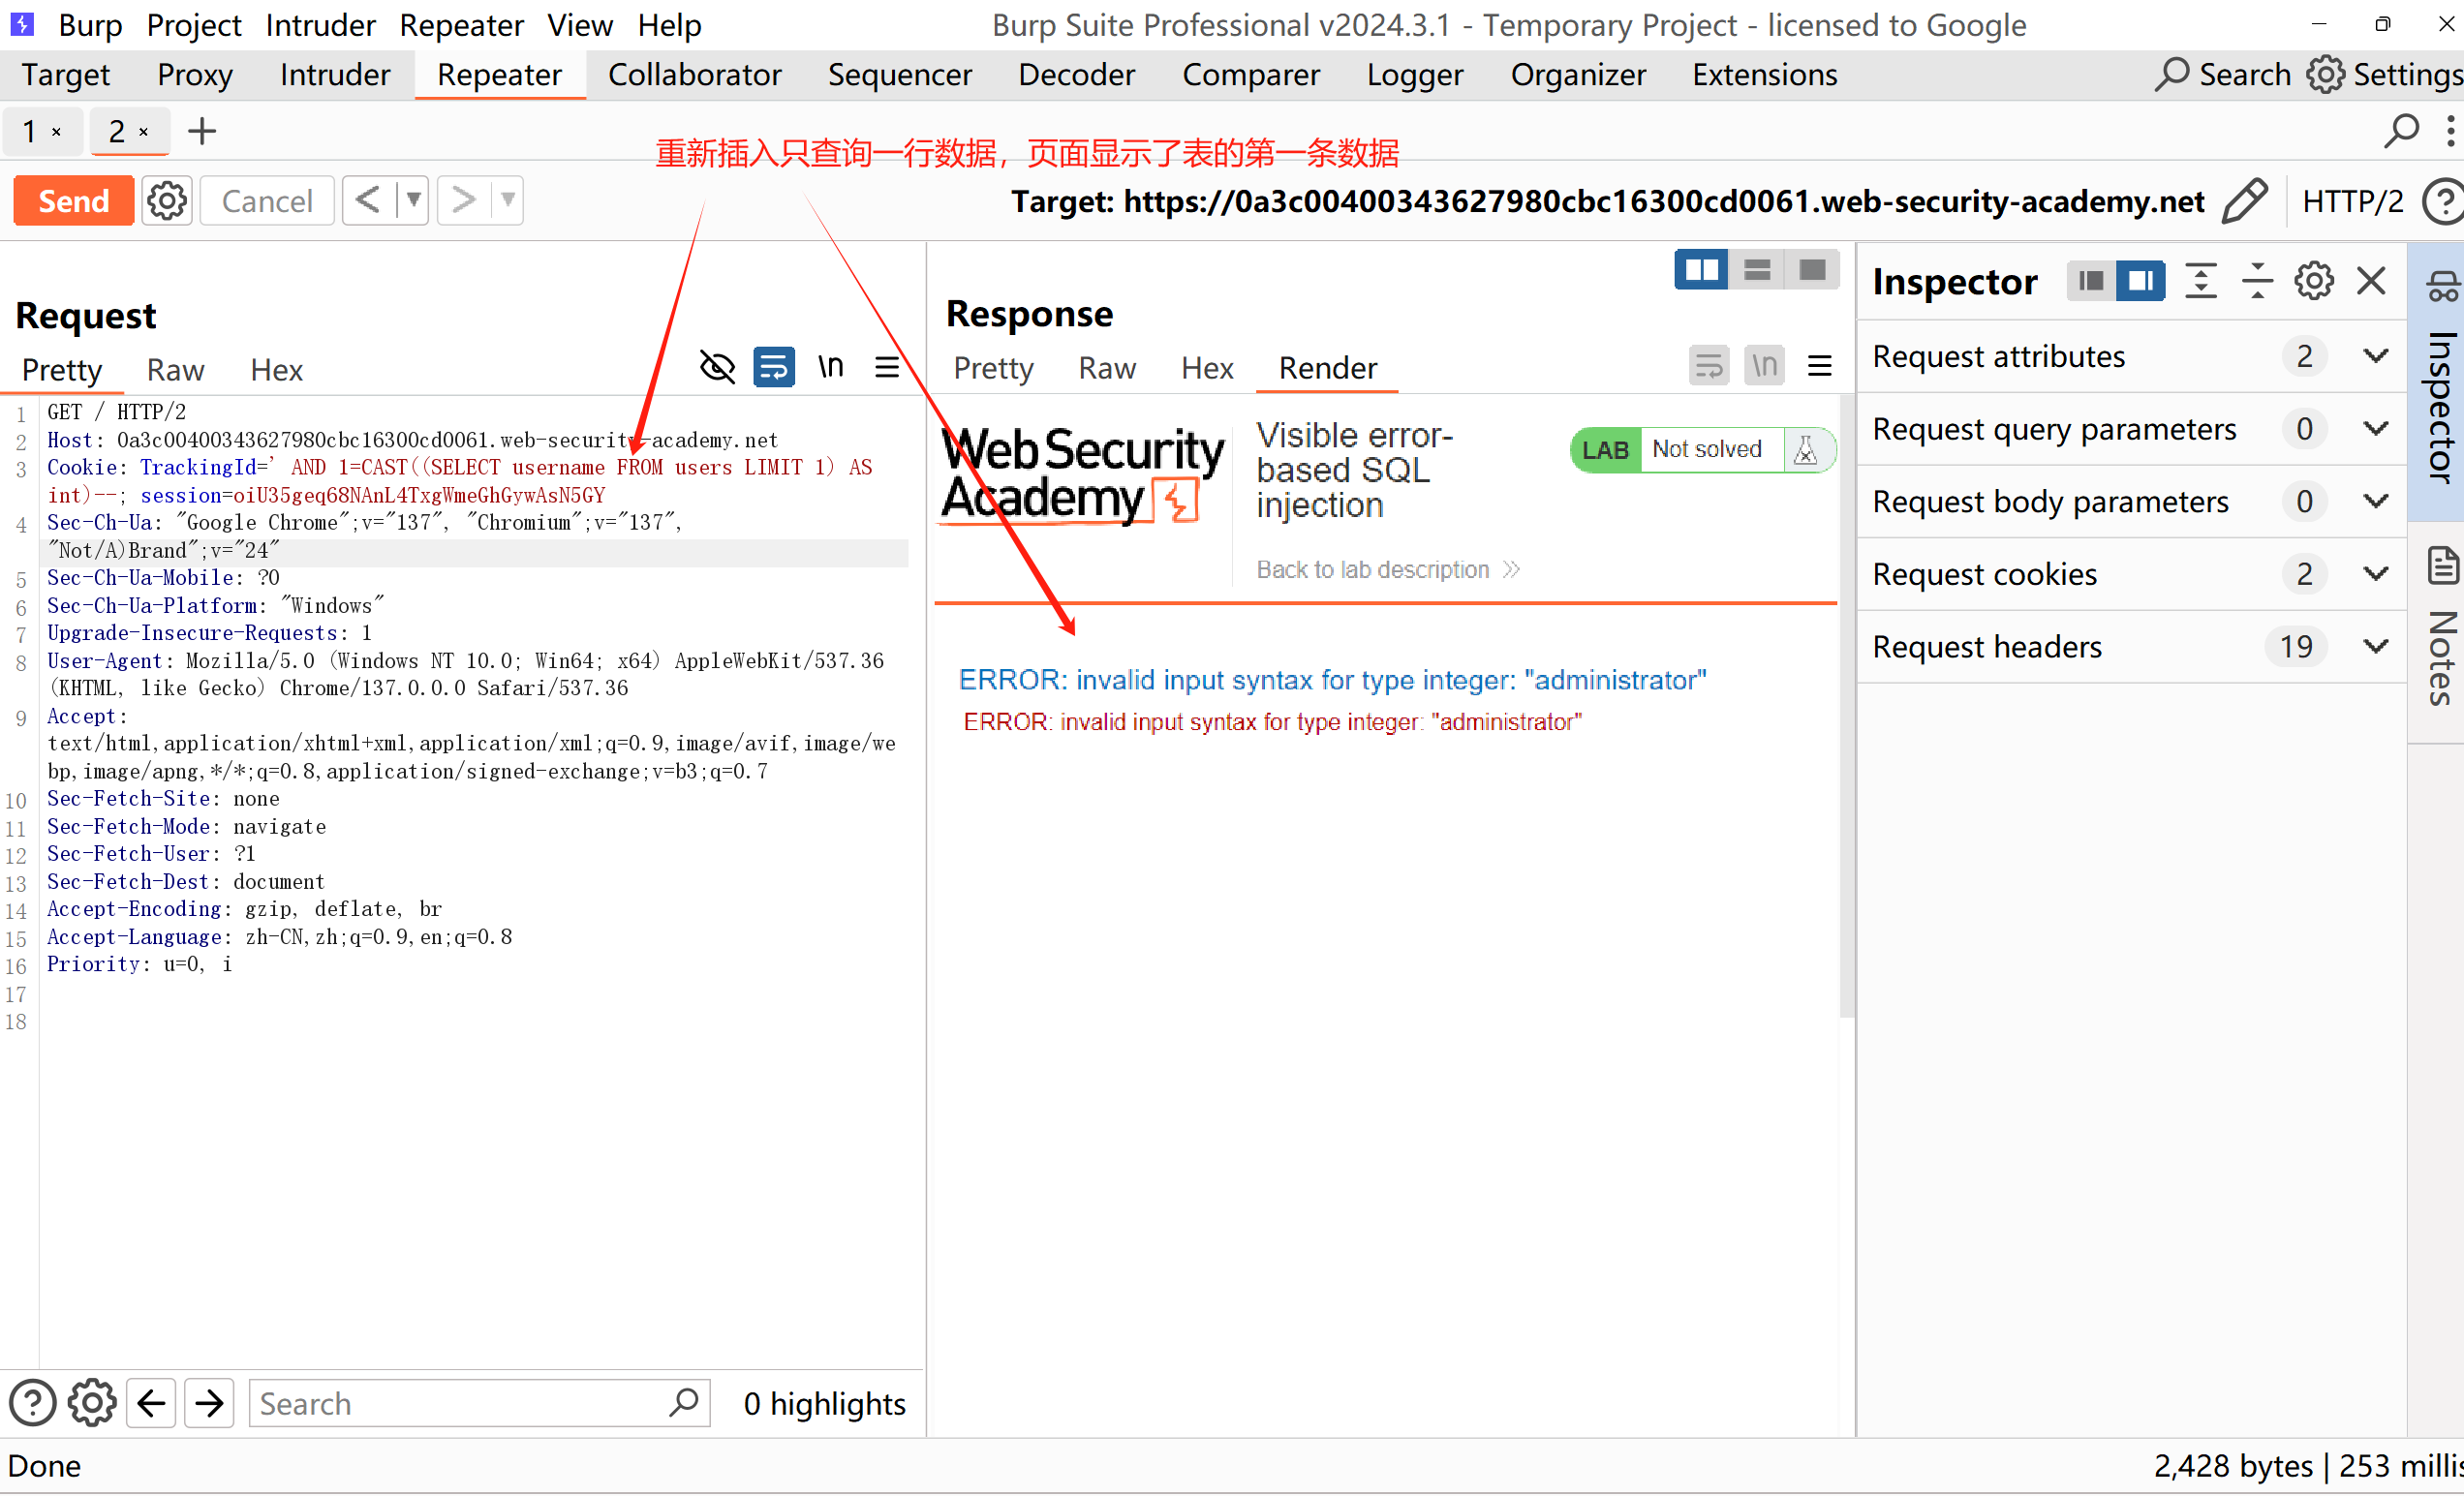Click the Repeater help question mark icon
This screenshot has width=2464, height=1496.
click(x=2444, y=201)
